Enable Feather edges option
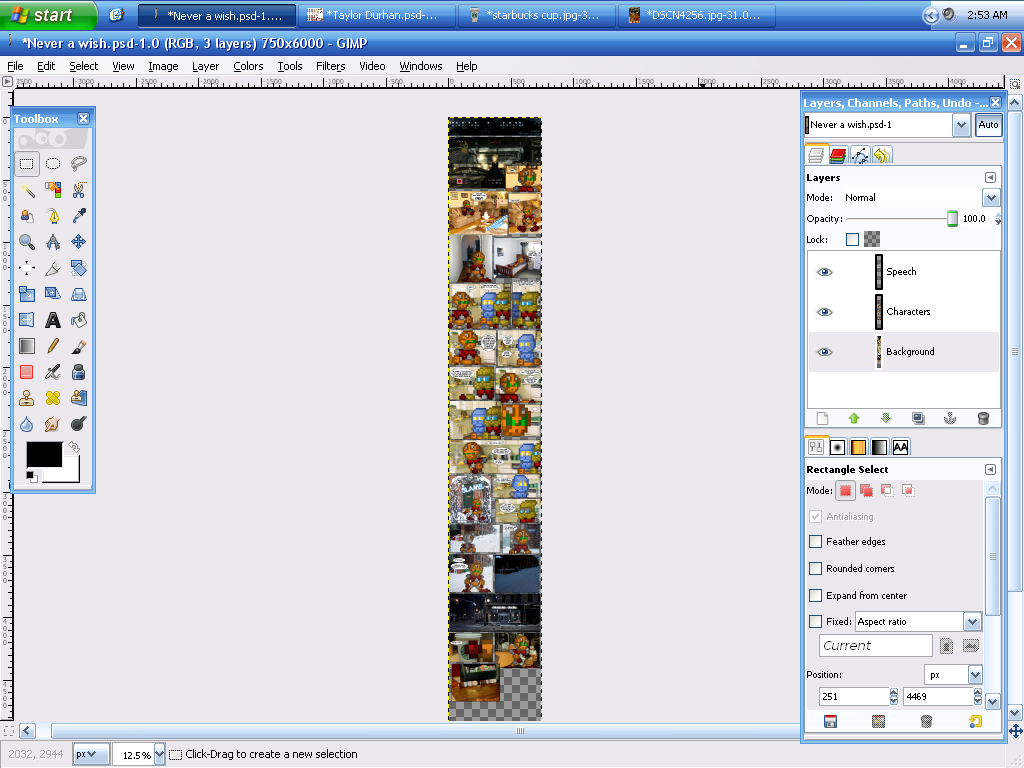This screenshot has height=768, width=1024. [x=816, y=541]
